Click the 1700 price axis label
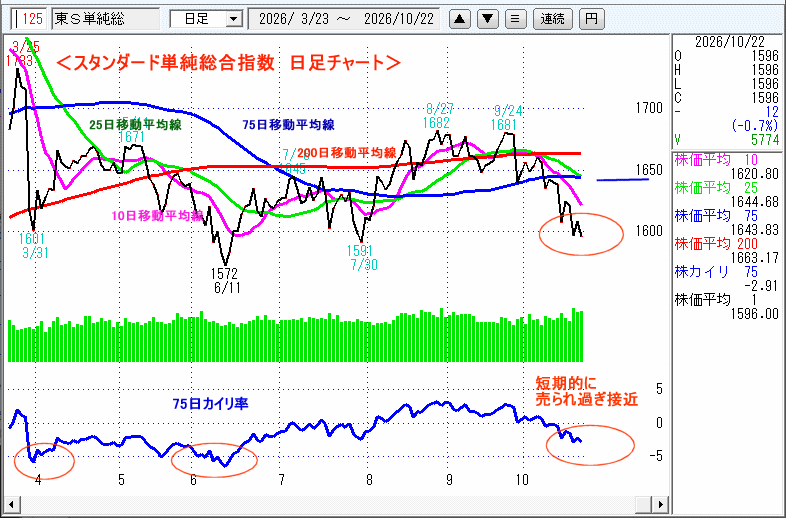 coord(649,108)
